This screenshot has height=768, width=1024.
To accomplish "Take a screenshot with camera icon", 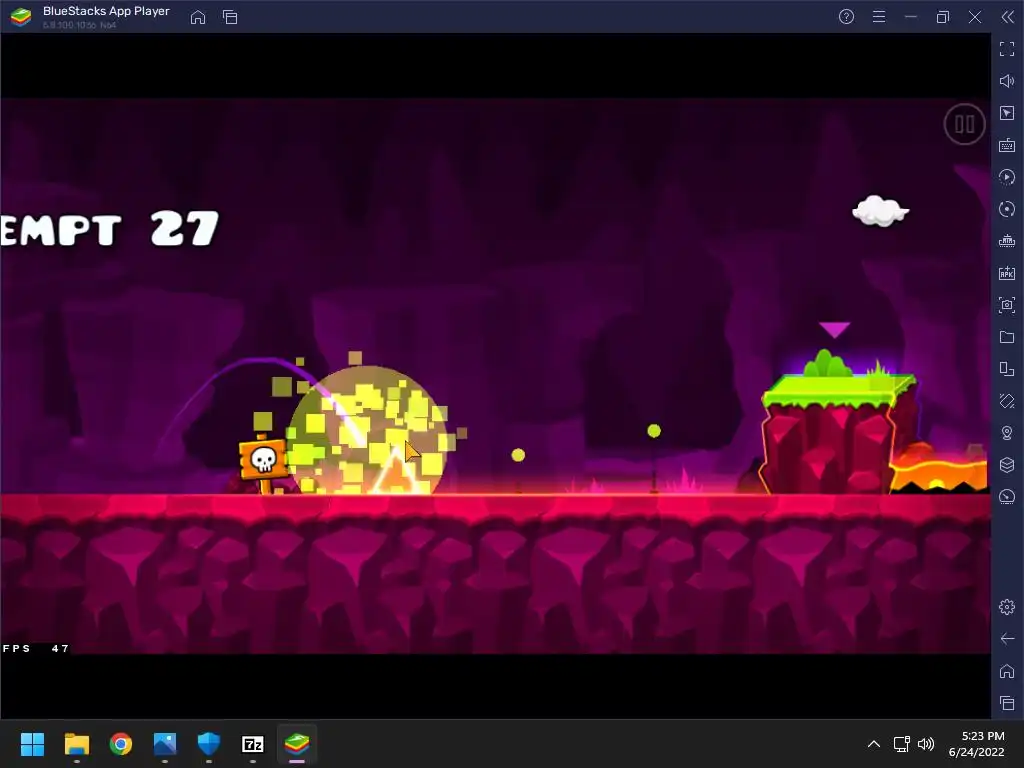I will (x=1007, y=305).
